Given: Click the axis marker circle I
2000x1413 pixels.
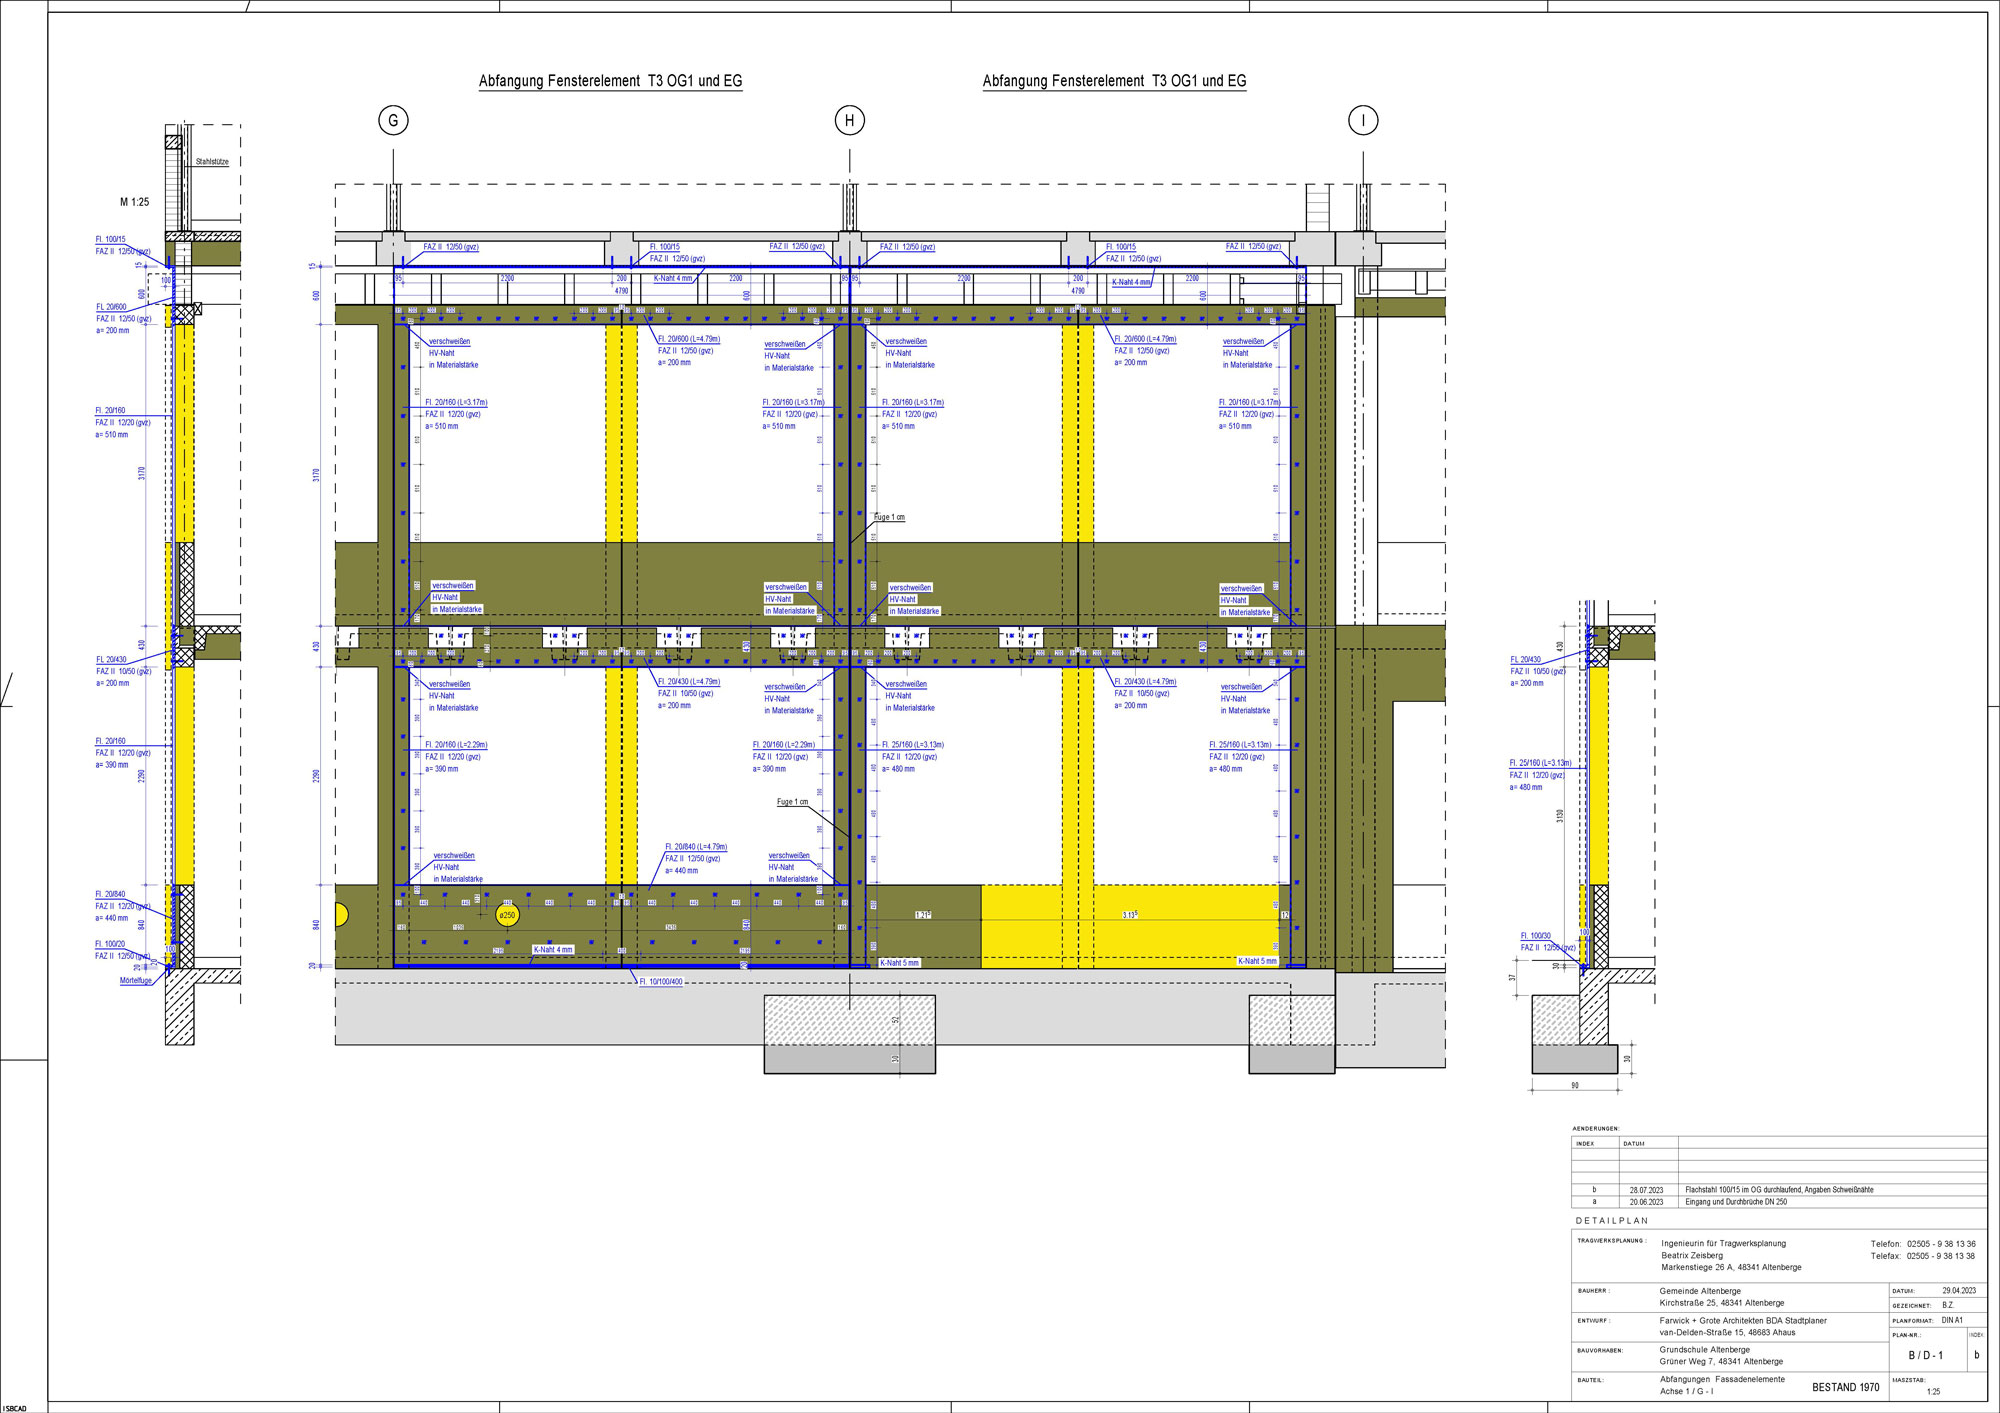Looking at the screenshot, I should [x=1363, y=121].
